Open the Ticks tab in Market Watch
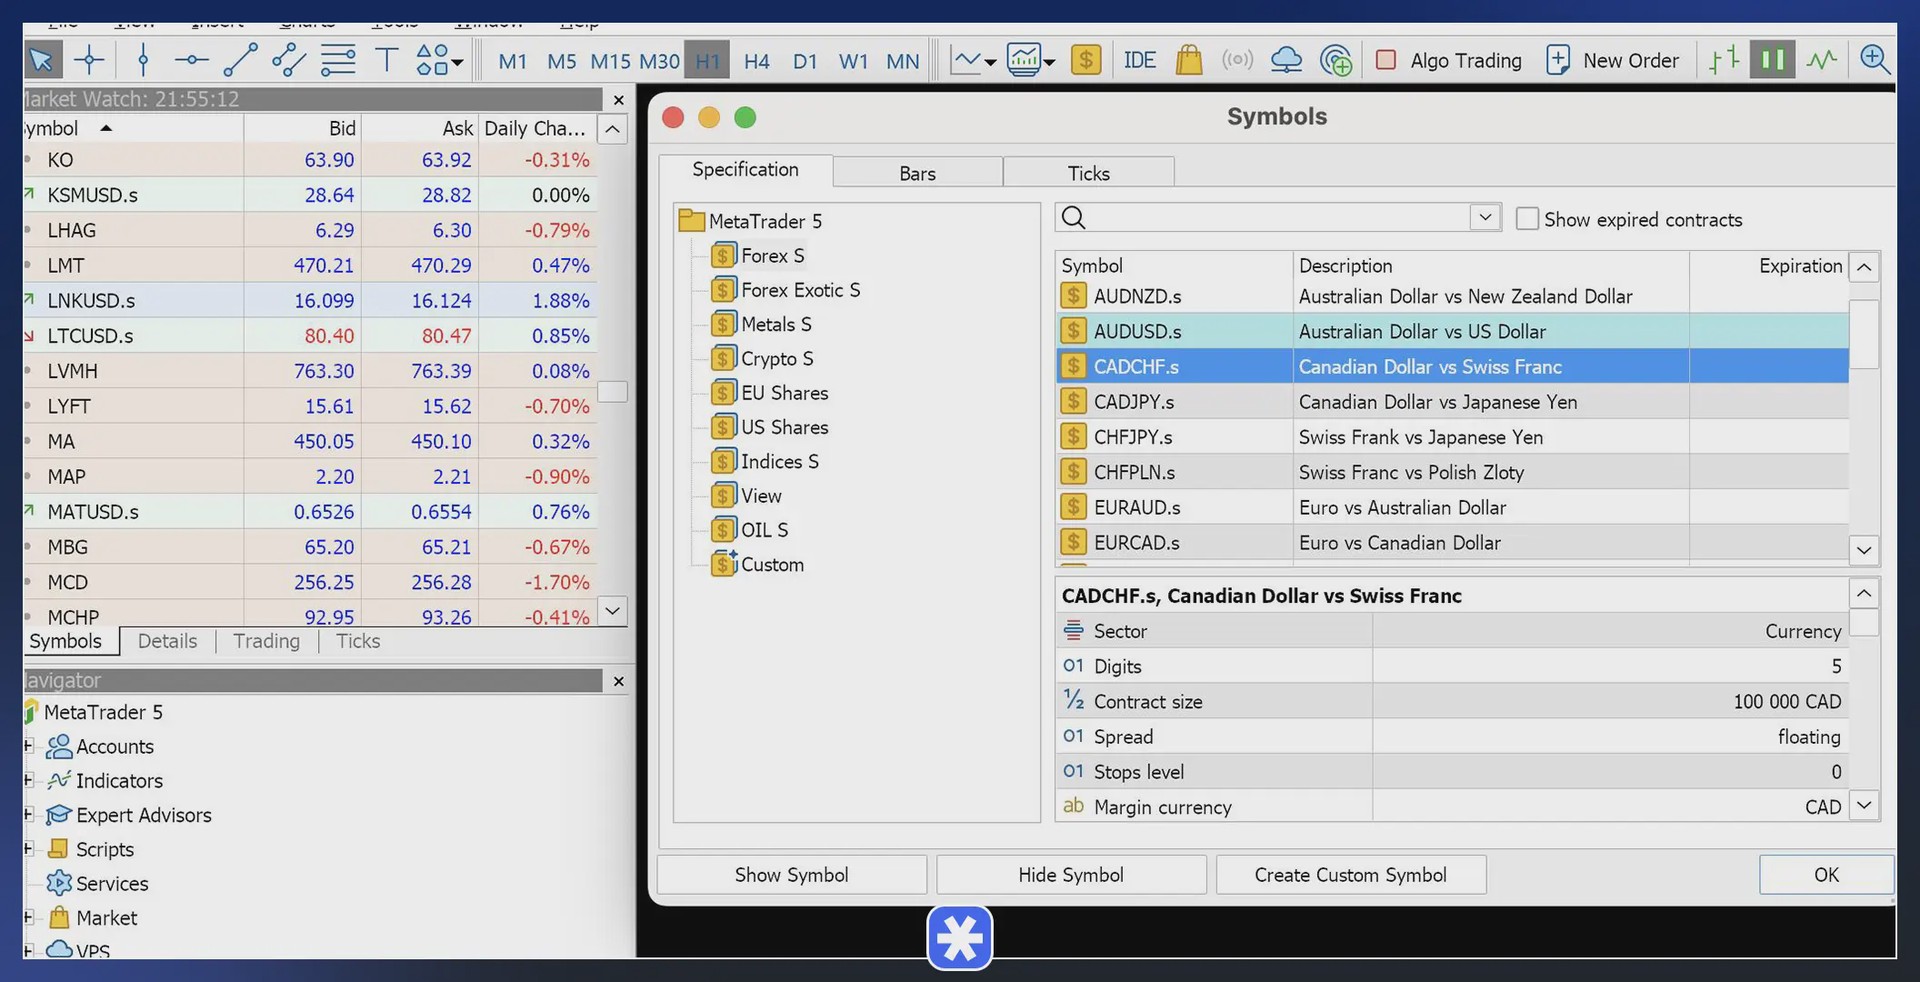The image size is (1920, 982). coord(358,641)
